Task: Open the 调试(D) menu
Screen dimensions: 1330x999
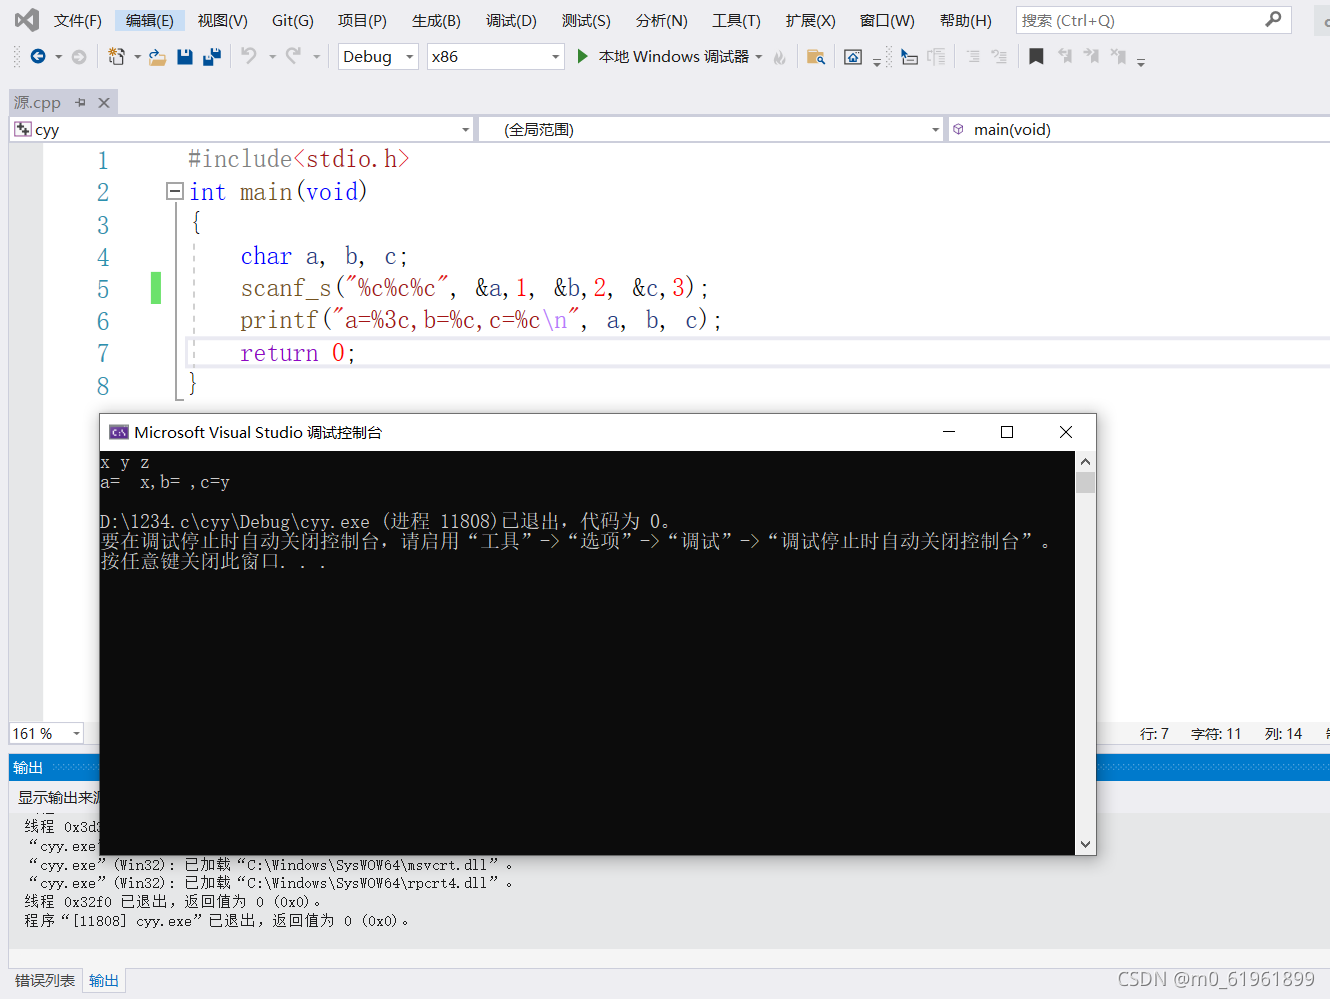Action: pyautogui.click(x=511, y=20)
